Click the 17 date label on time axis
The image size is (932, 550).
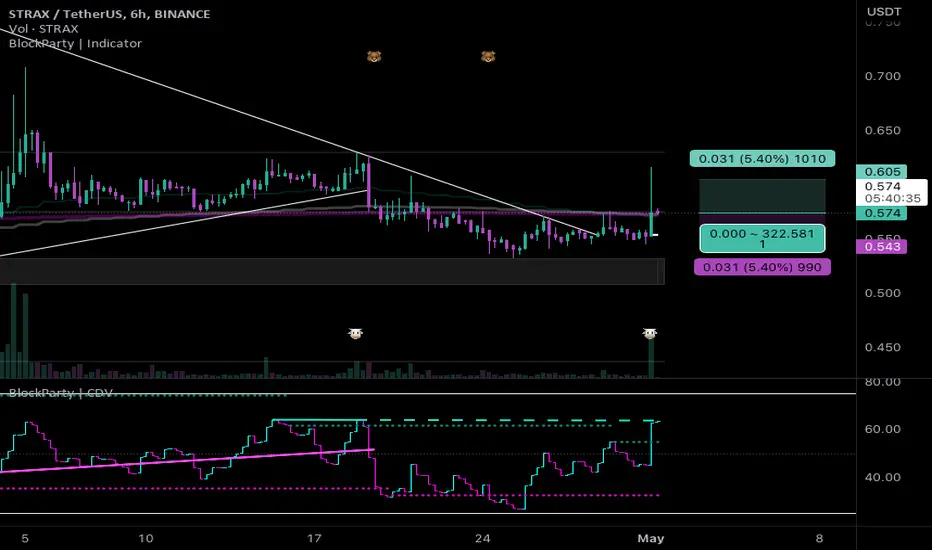click(314, 539)
